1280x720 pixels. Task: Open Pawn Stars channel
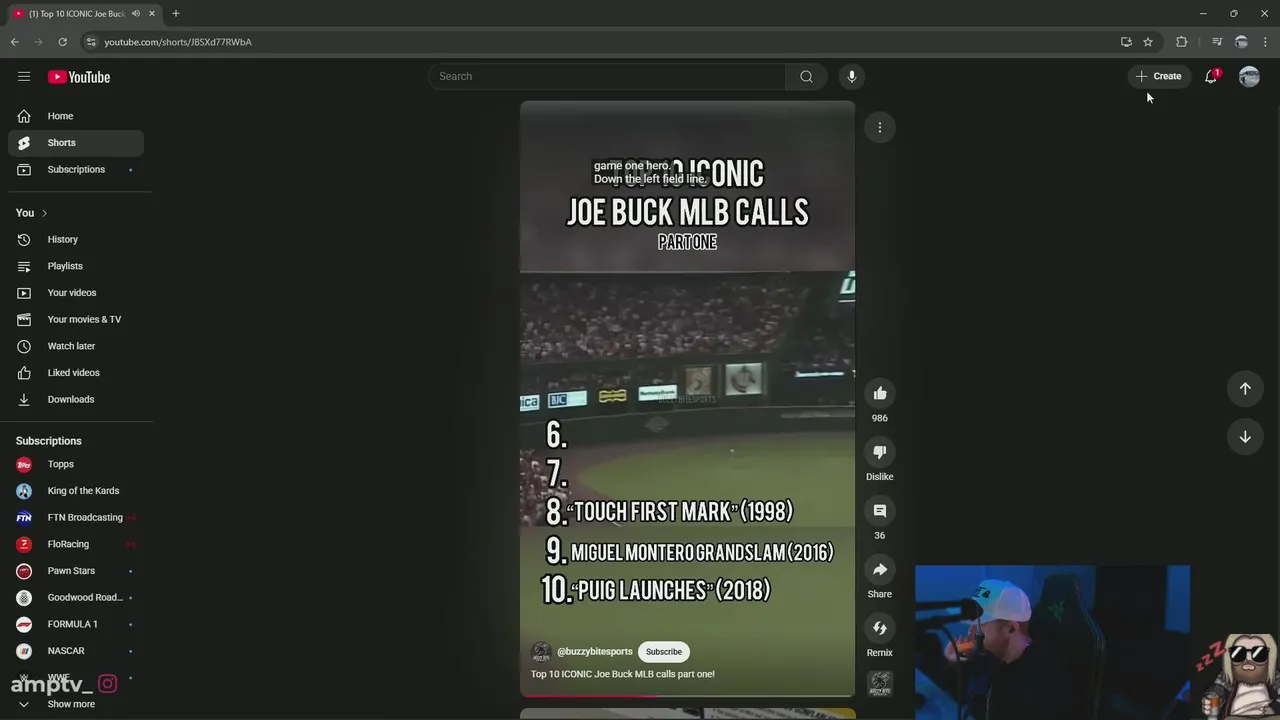[x=76, y=571]
